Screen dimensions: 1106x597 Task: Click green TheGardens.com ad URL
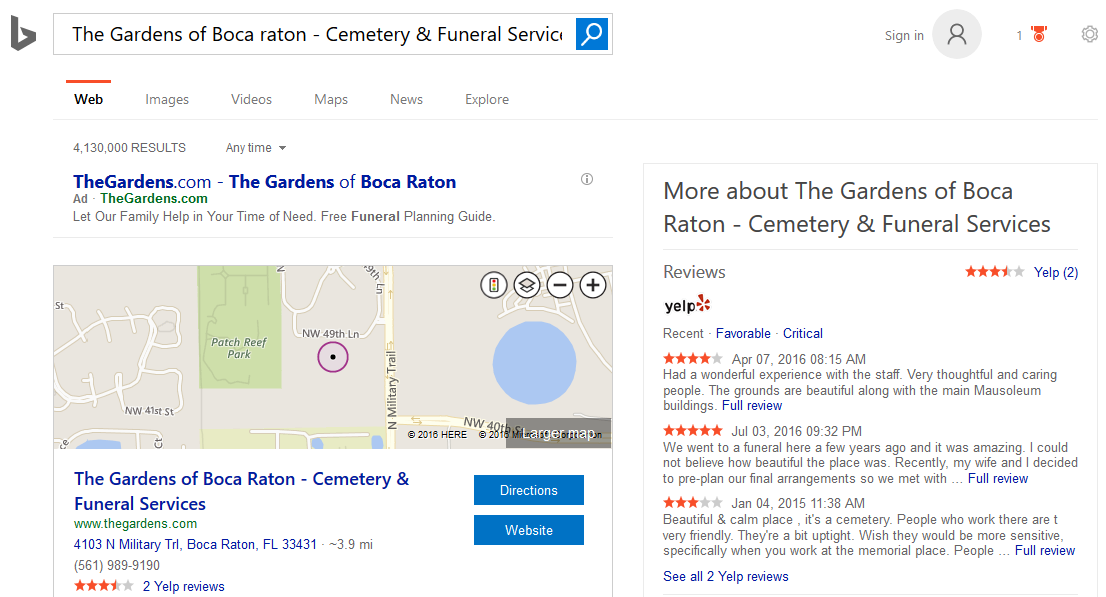pos(154,198)
